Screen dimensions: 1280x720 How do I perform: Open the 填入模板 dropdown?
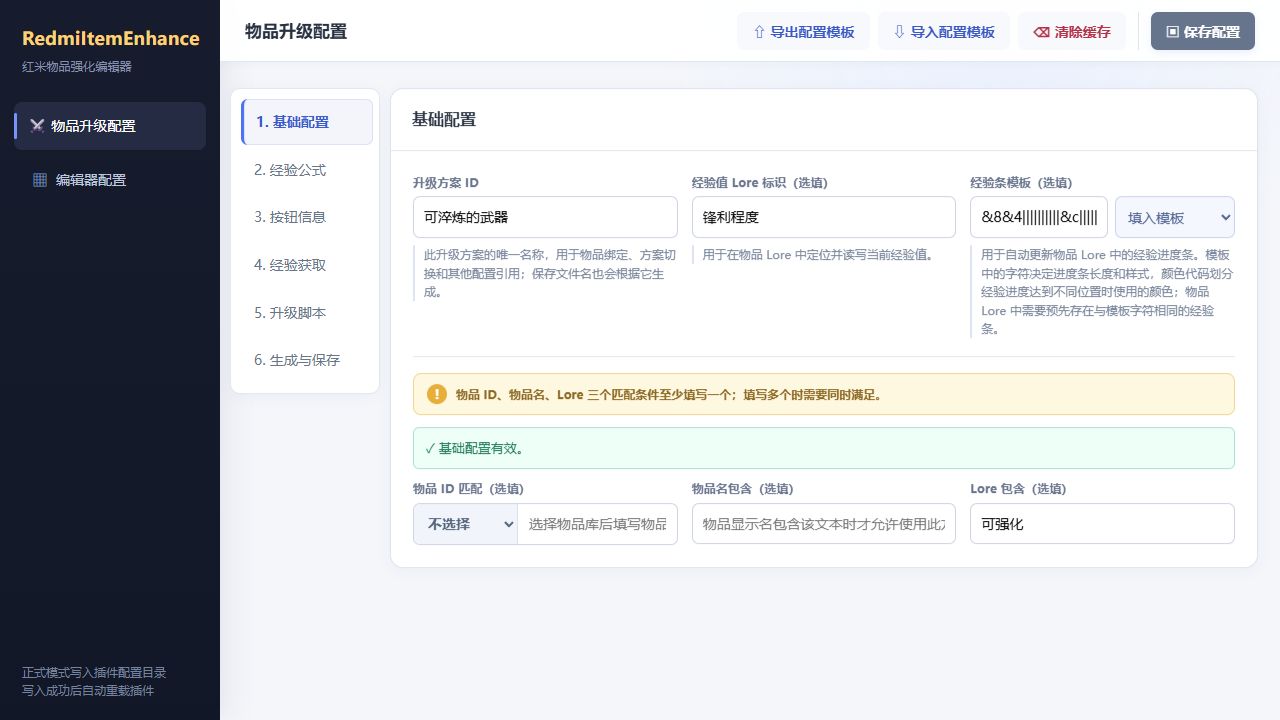coord(1175,217)
